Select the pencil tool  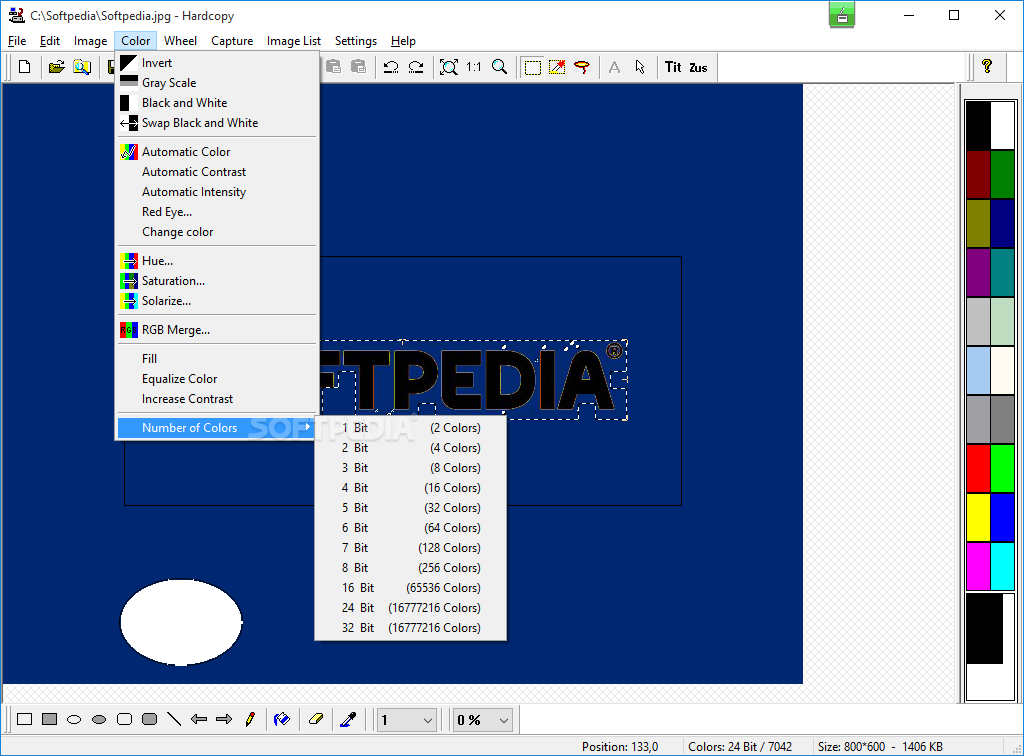click(249, 719)
